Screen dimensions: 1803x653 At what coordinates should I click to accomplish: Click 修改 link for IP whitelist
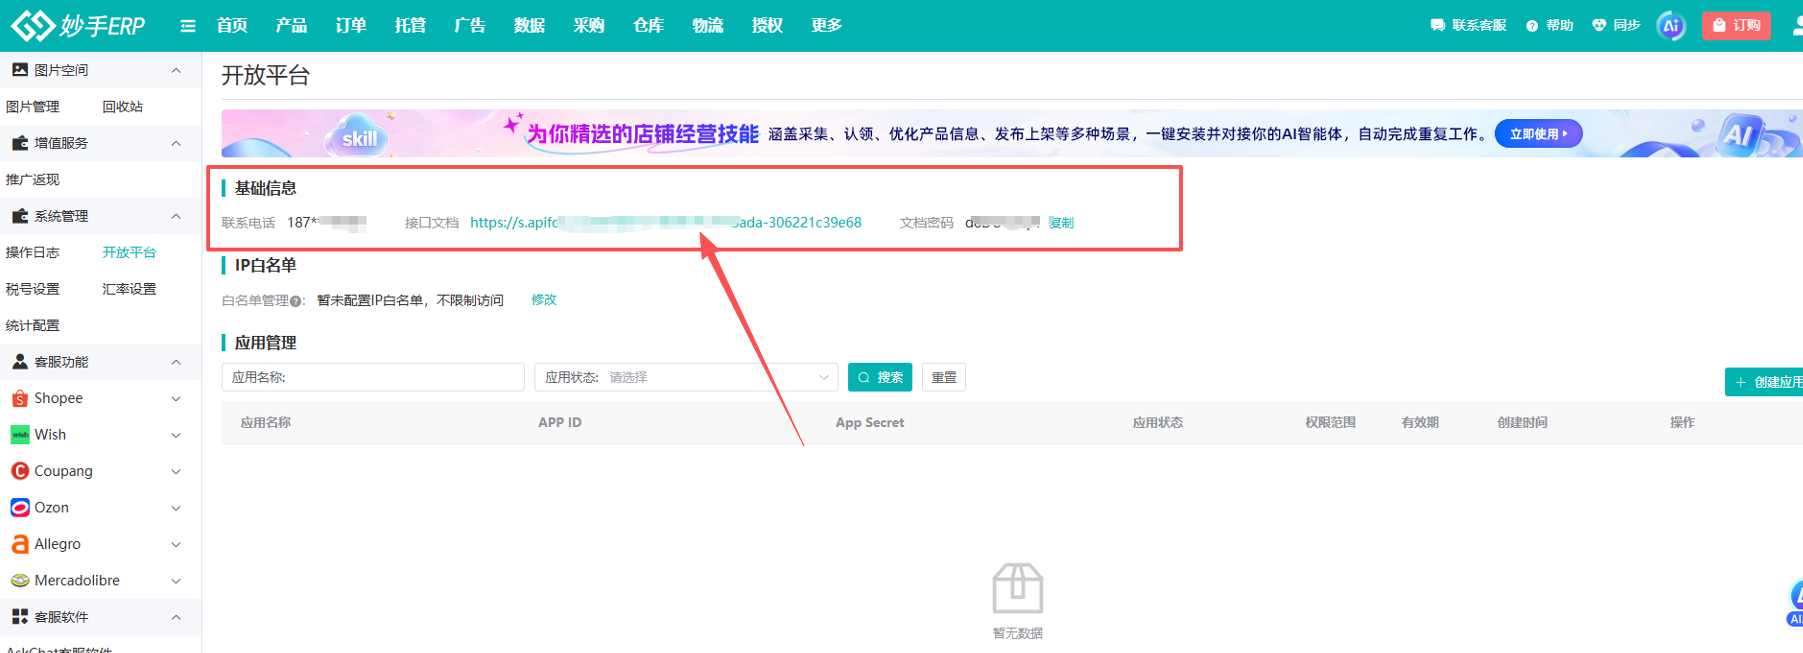pyautogui.click(x=544, y=300)
